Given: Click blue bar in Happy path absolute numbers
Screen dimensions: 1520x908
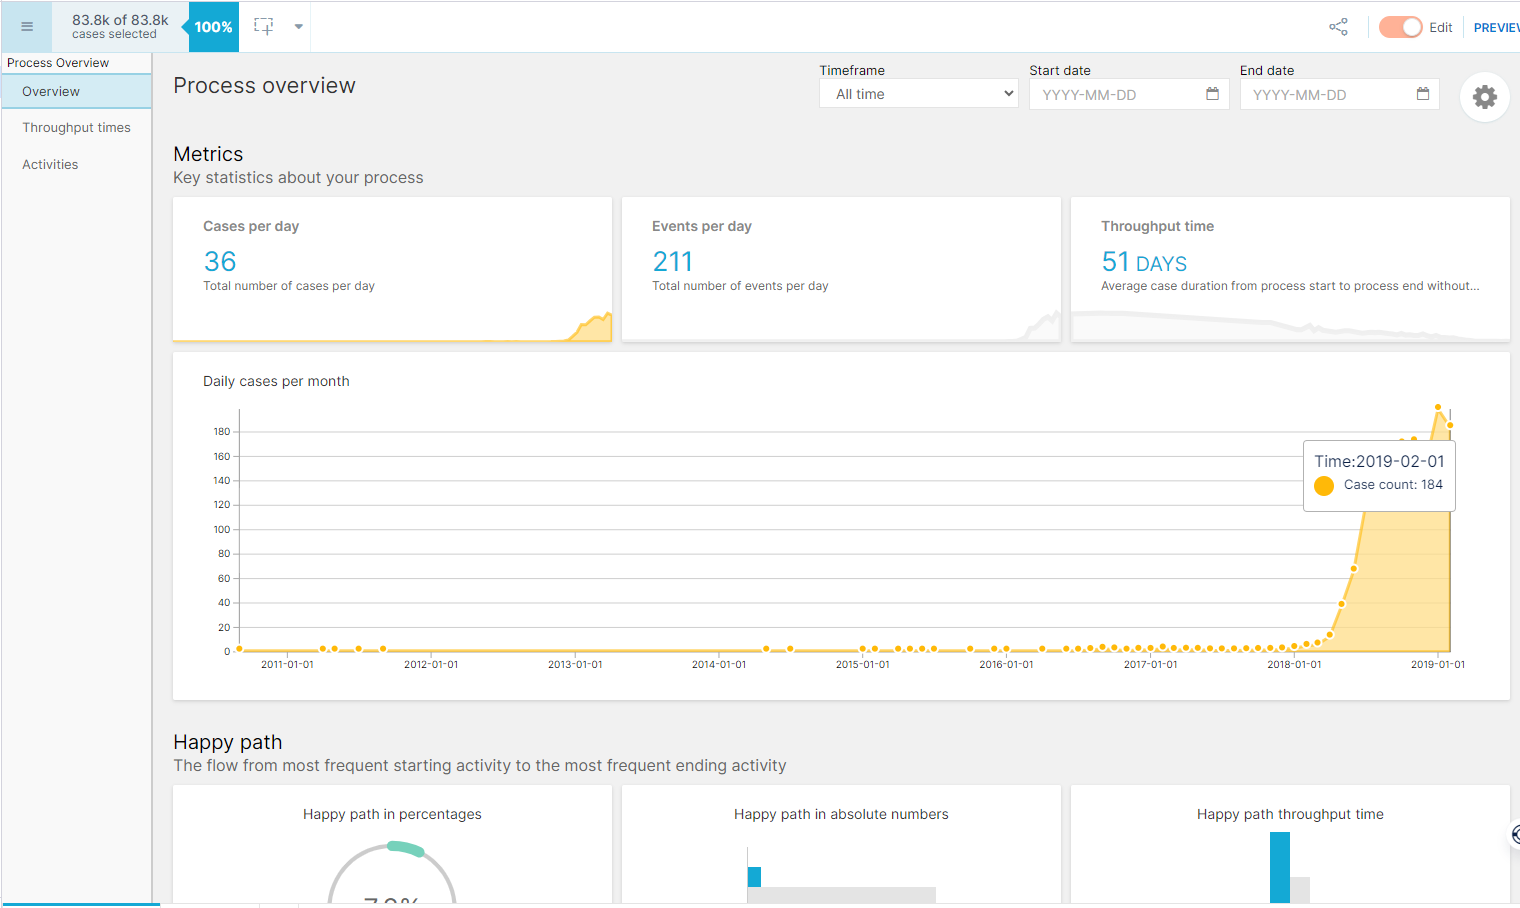Looking at the screenshot, I should 754,876.
